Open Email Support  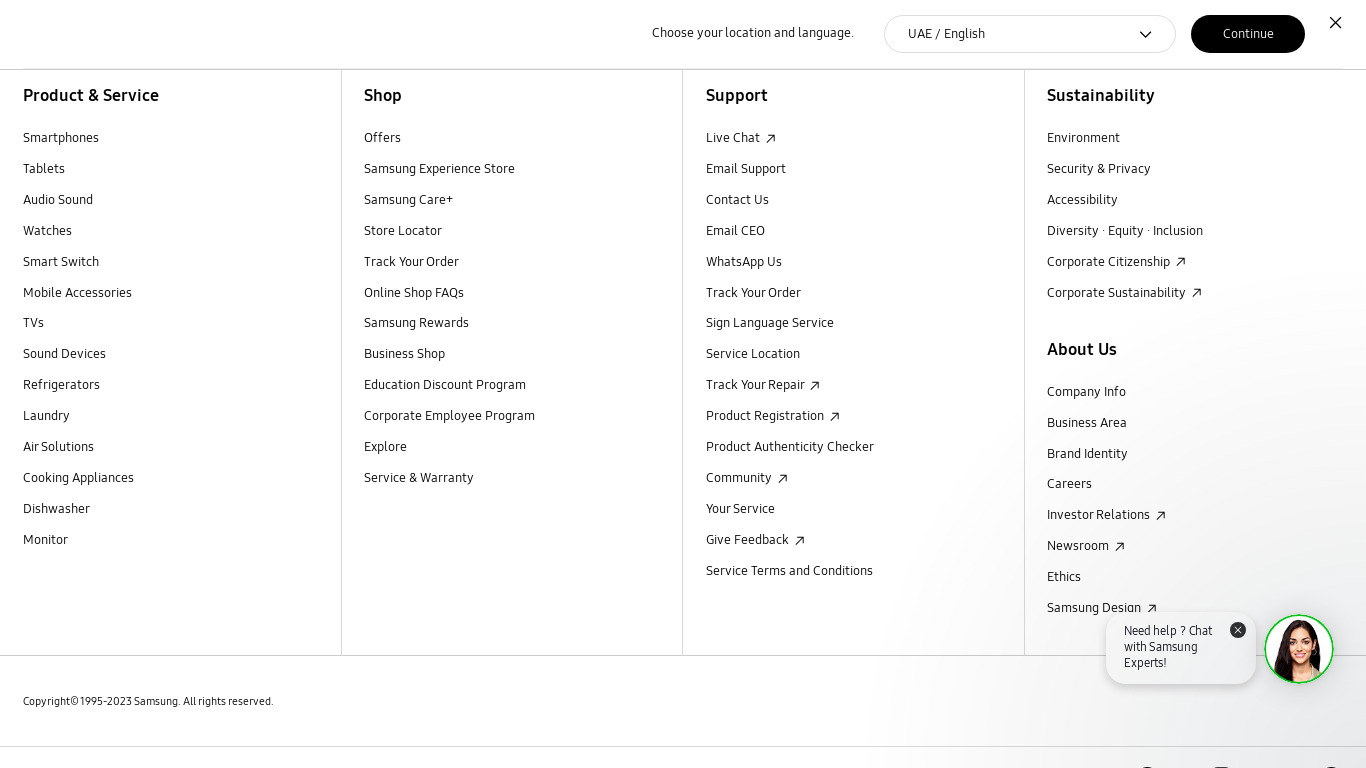coord(746,169)
